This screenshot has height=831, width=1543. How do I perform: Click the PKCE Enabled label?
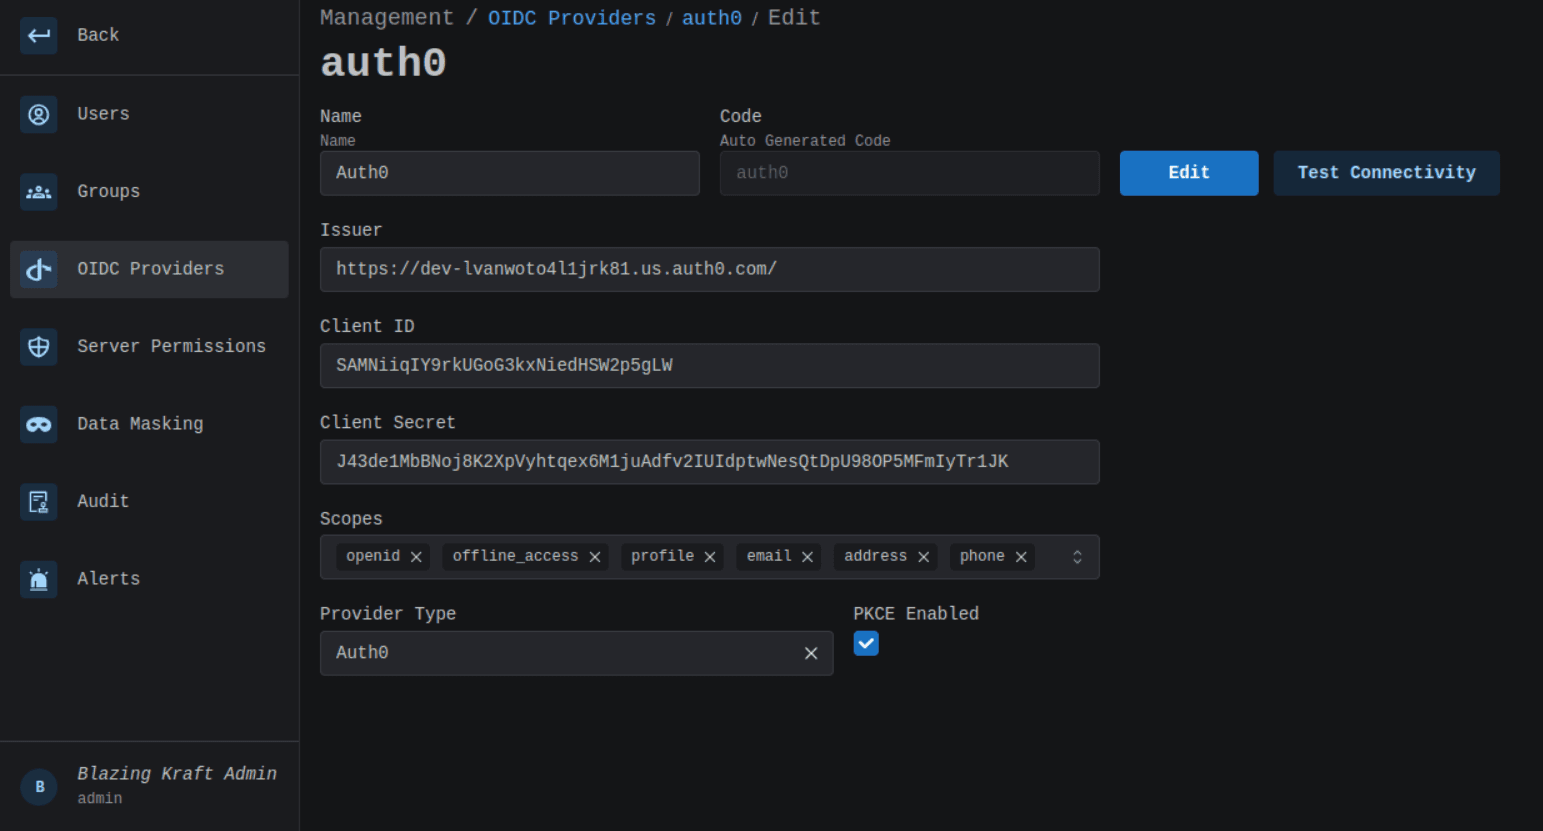point(916,614)
